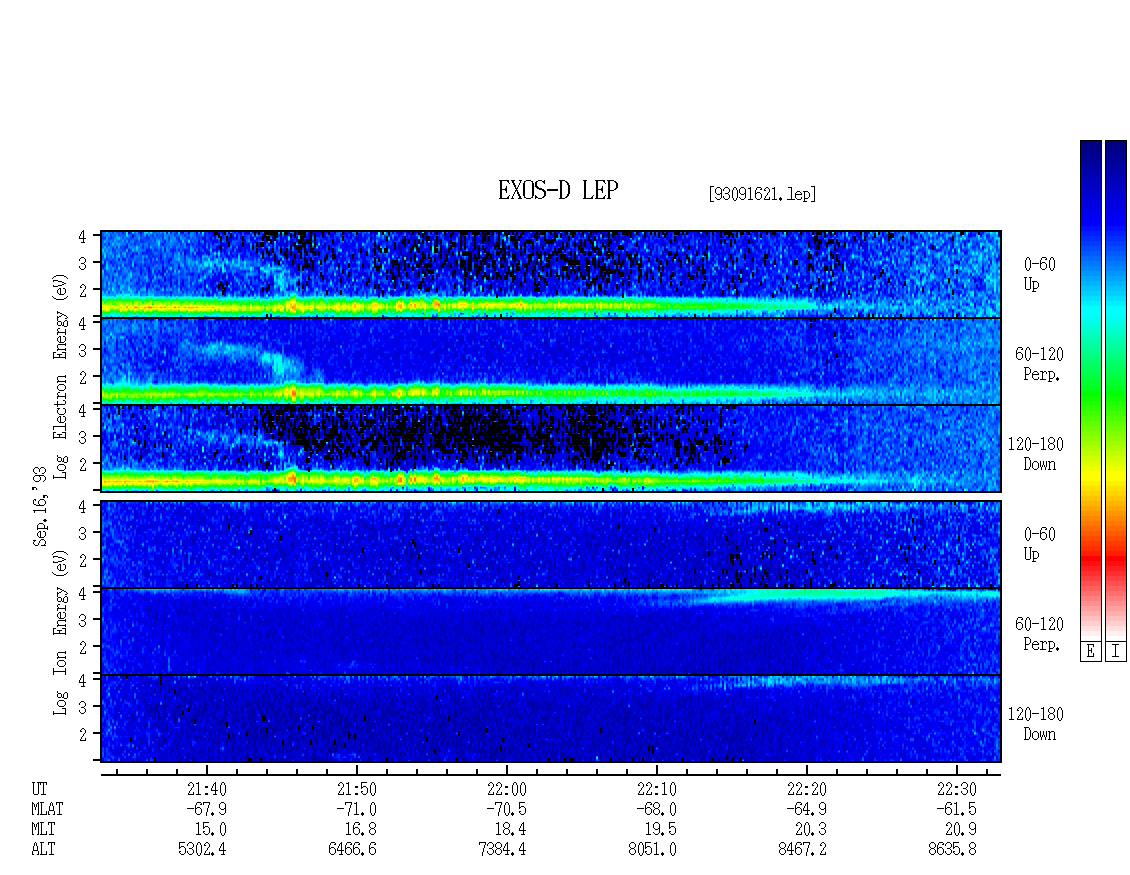The height and width of the screenshot is (875, 1130).
Task: Click the MLAT value -70.5
Action: point(507,809)
